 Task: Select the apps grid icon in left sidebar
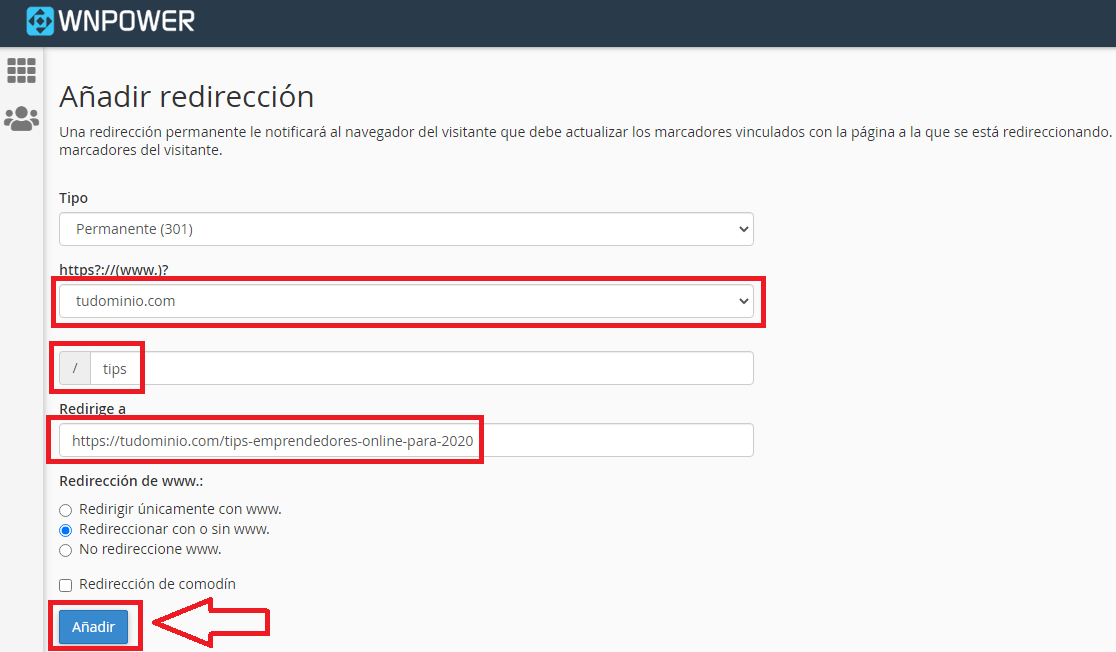tap(21, 70)
